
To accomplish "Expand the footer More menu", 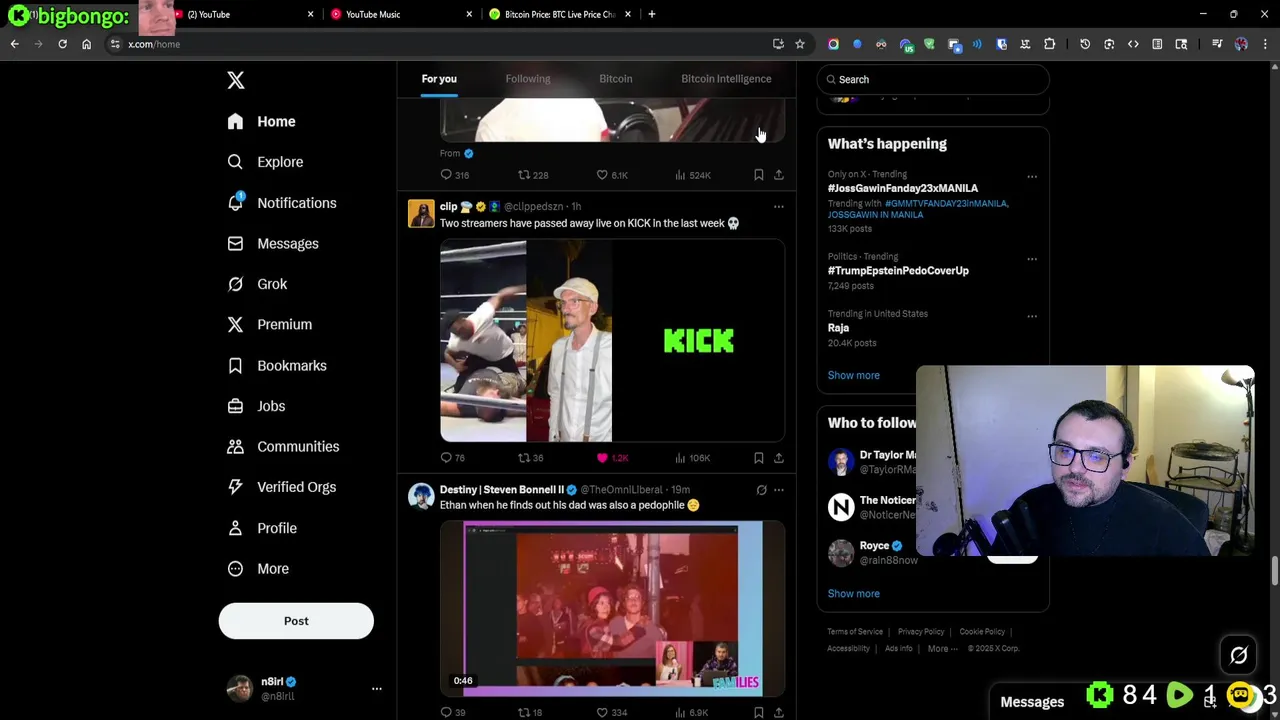I will click(x=942, y=649).
